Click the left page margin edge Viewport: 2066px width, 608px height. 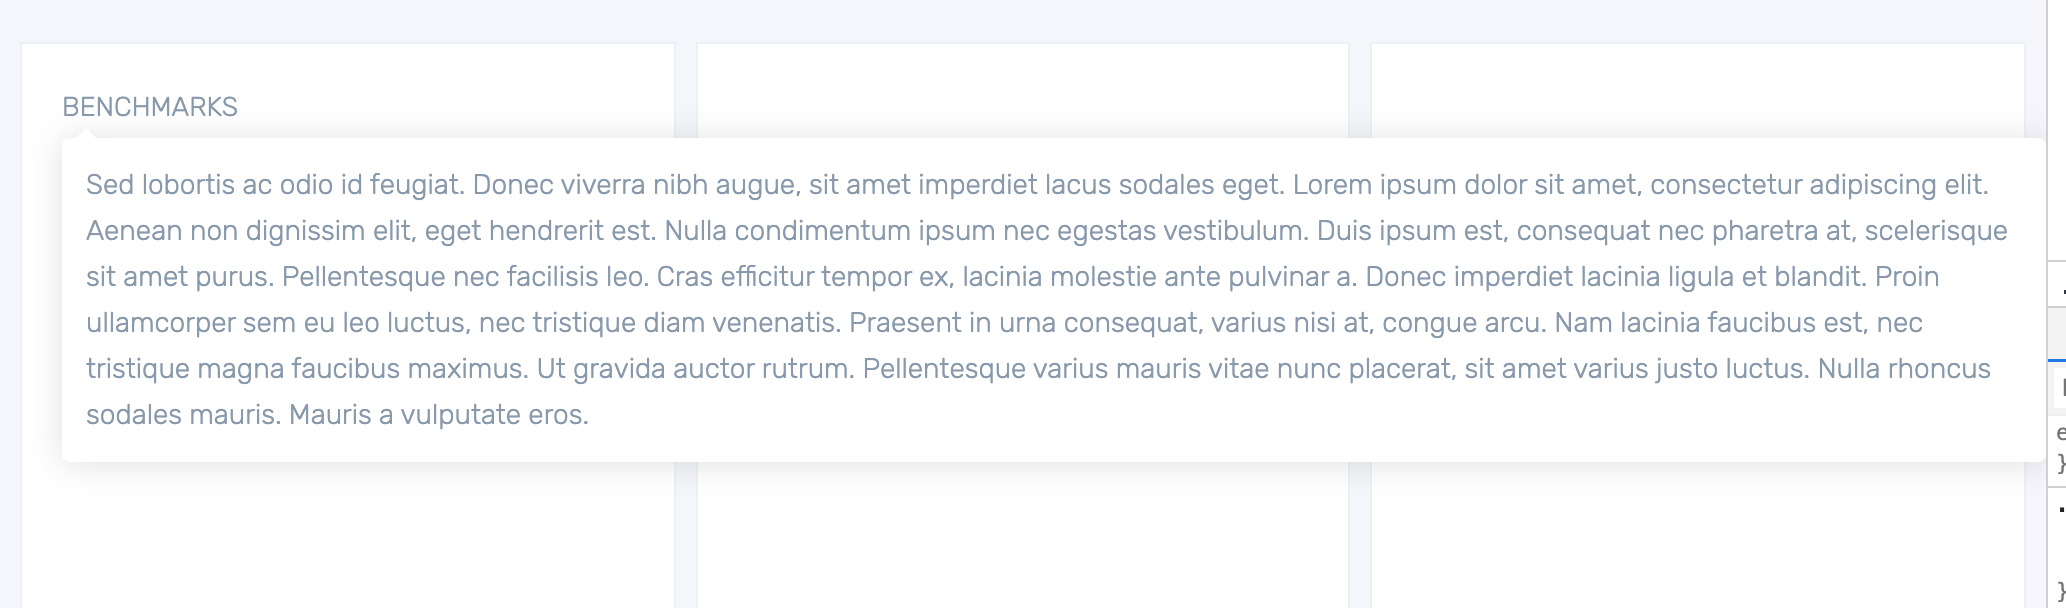(x=10, y=300)
